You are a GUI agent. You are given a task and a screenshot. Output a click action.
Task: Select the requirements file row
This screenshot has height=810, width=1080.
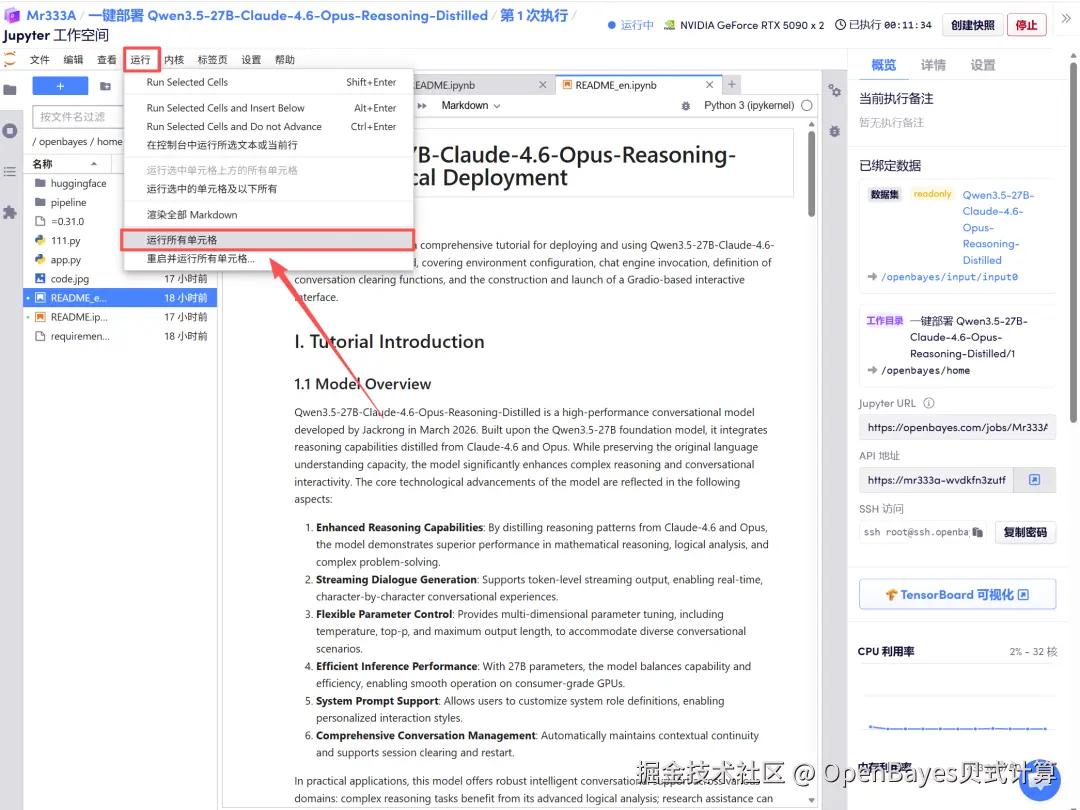121,336
